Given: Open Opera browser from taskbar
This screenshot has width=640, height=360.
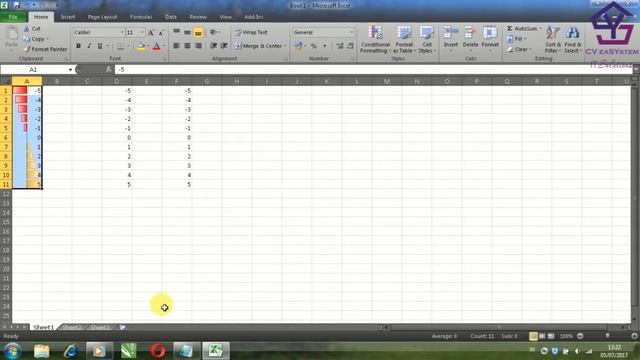Looking at the screenshot, I should tap(158, 351).
